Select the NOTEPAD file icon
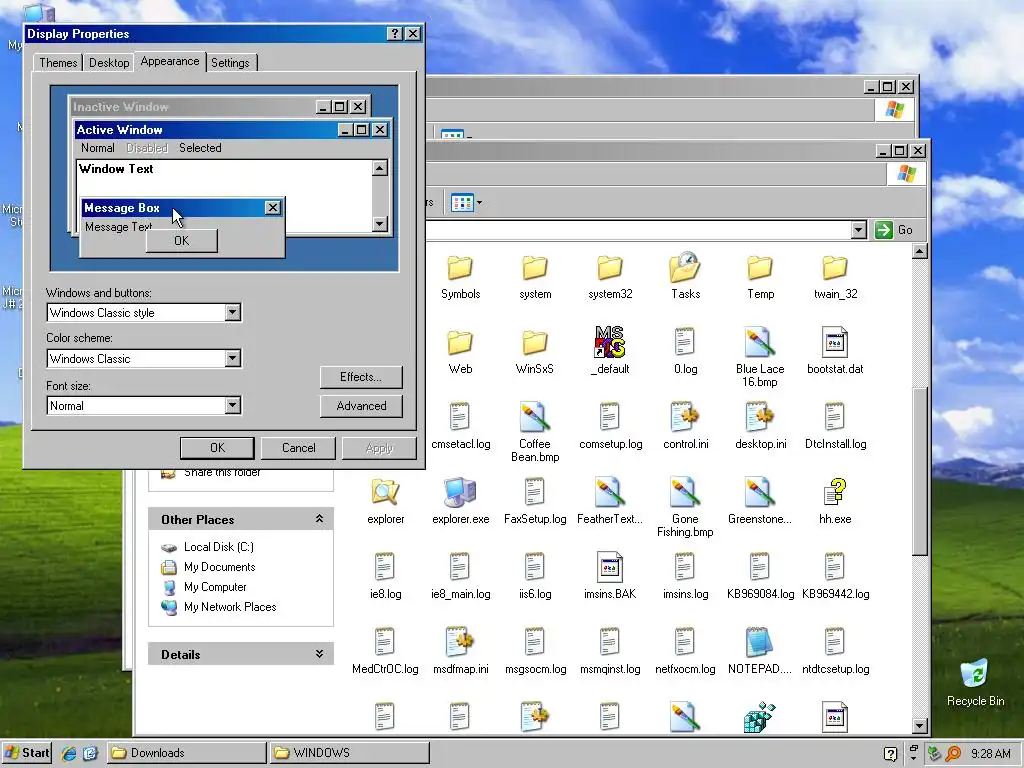This screenshot has height=768, width=1024. (x=760, y=642)
